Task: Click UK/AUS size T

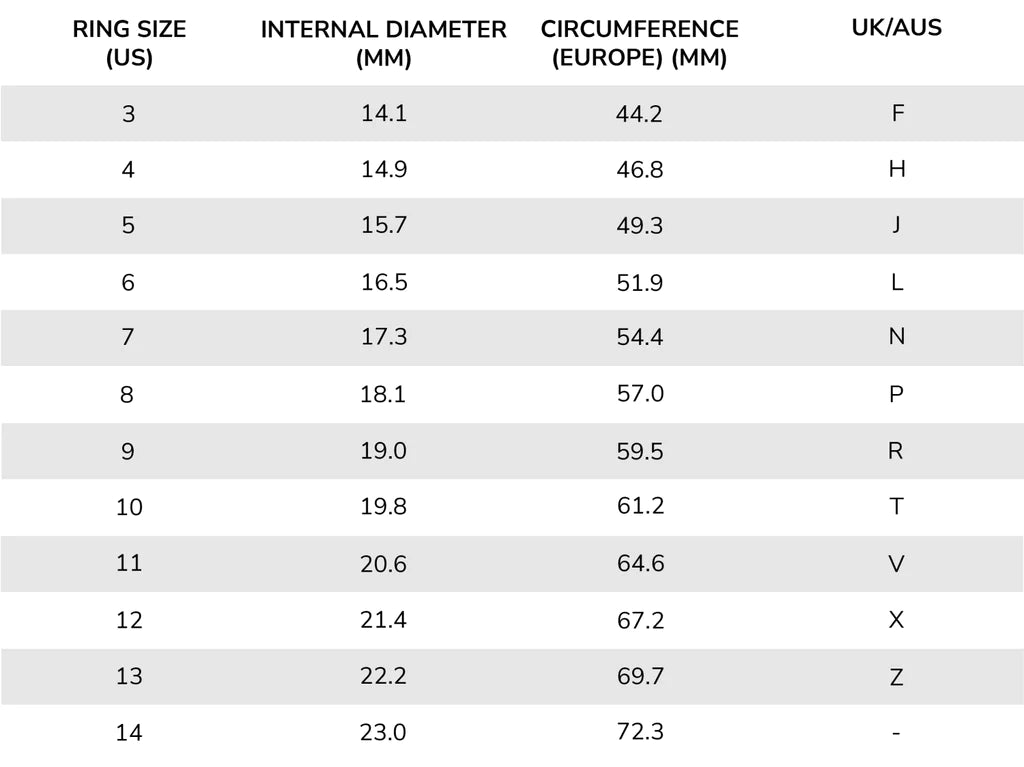Action: click(x=896, y=507)
